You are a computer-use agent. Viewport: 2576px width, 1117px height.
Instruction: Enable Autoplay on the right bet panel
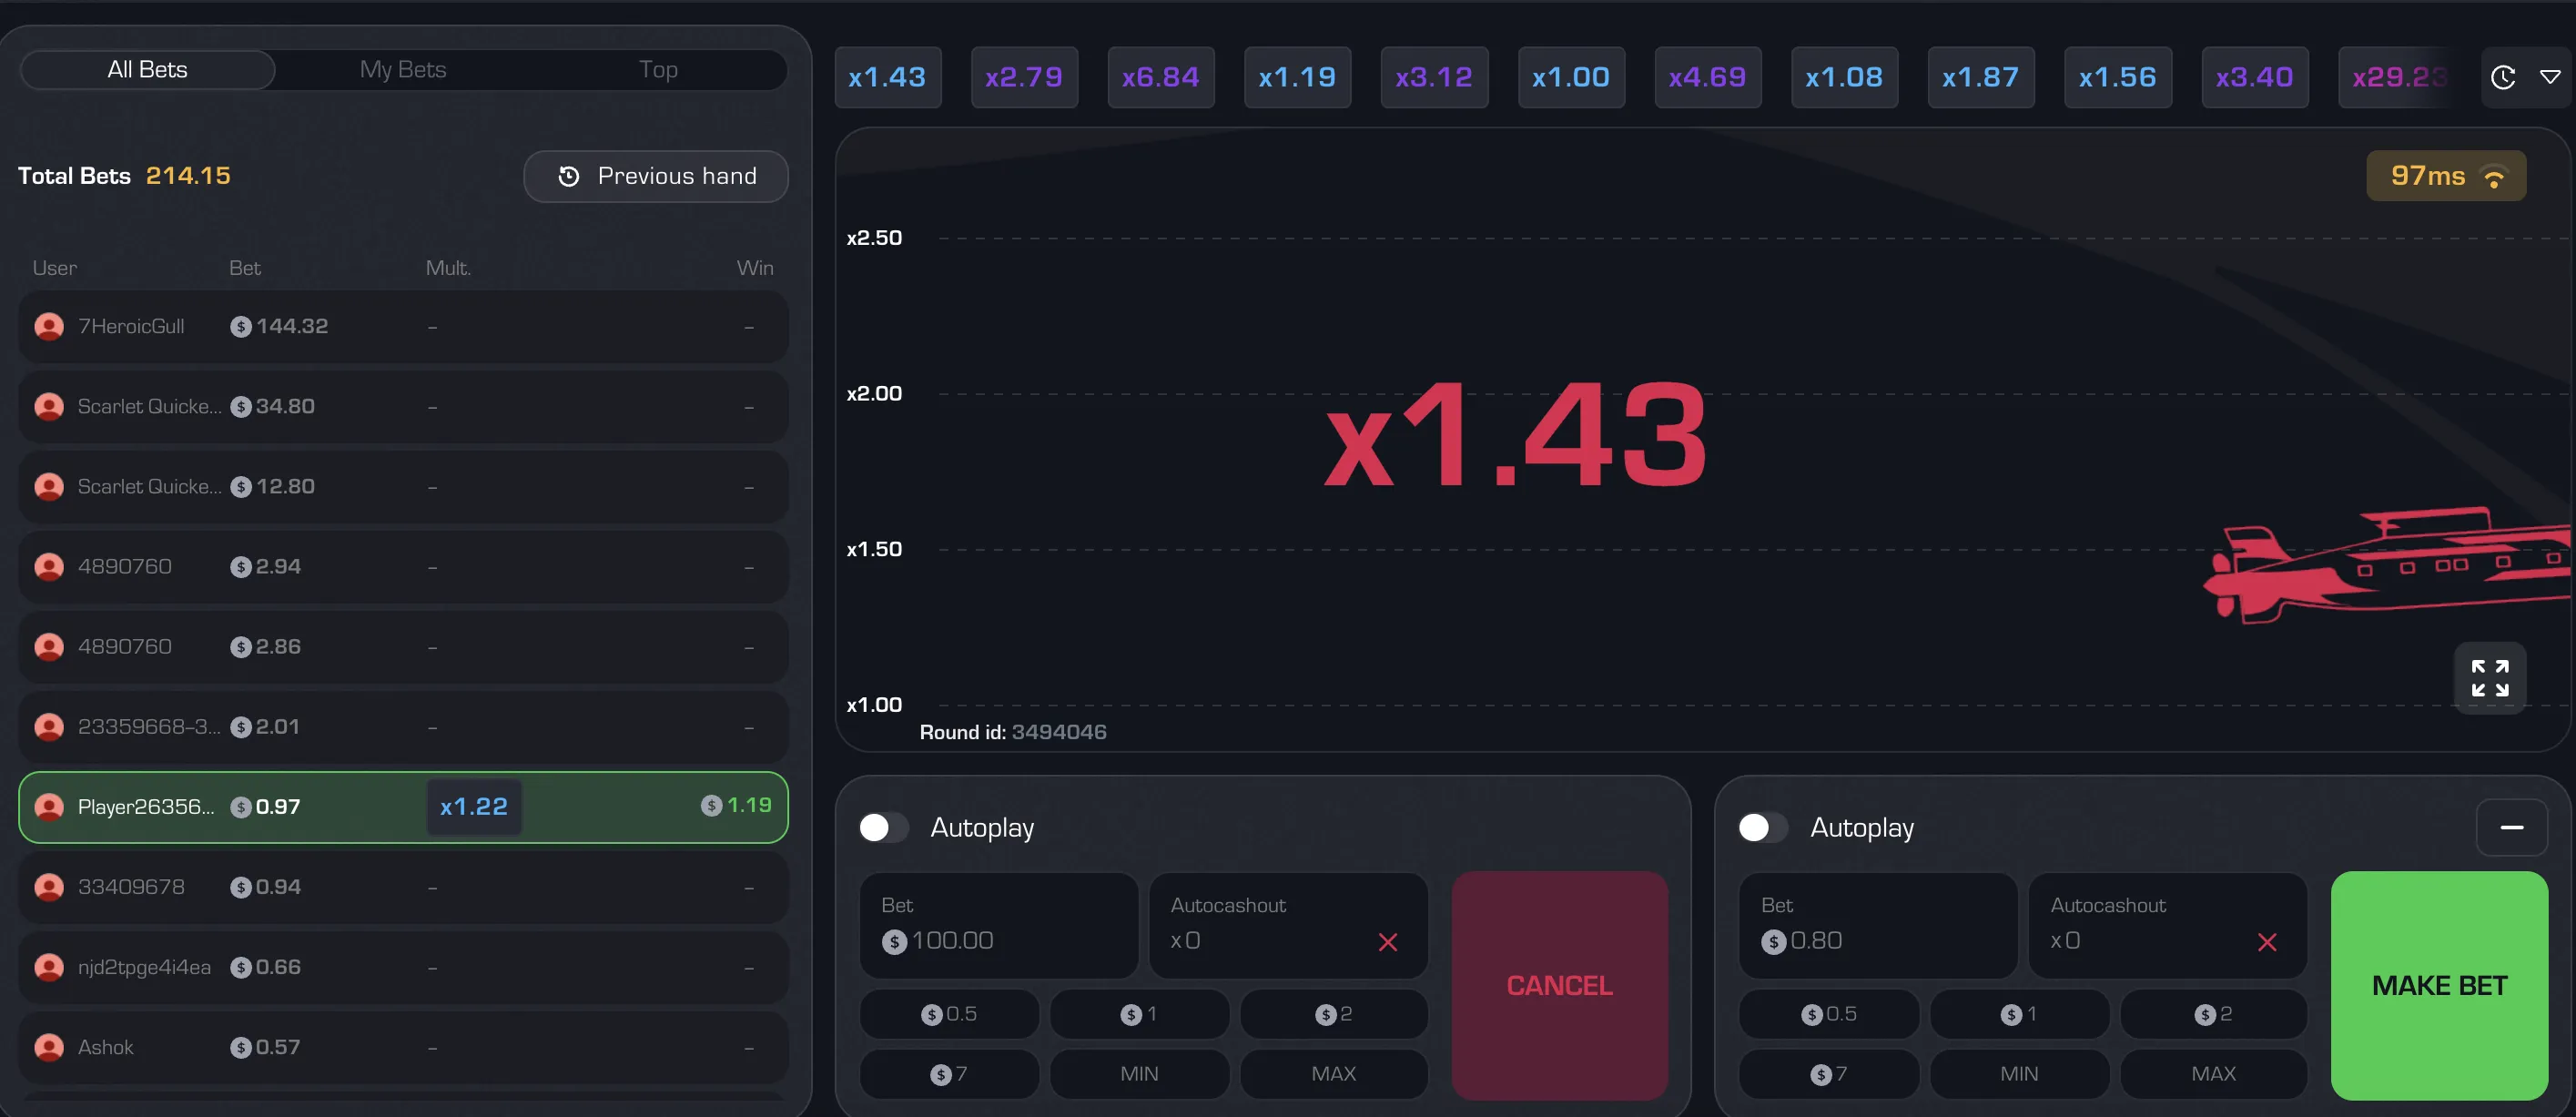pyautogui.click(x=1762, y=828)
